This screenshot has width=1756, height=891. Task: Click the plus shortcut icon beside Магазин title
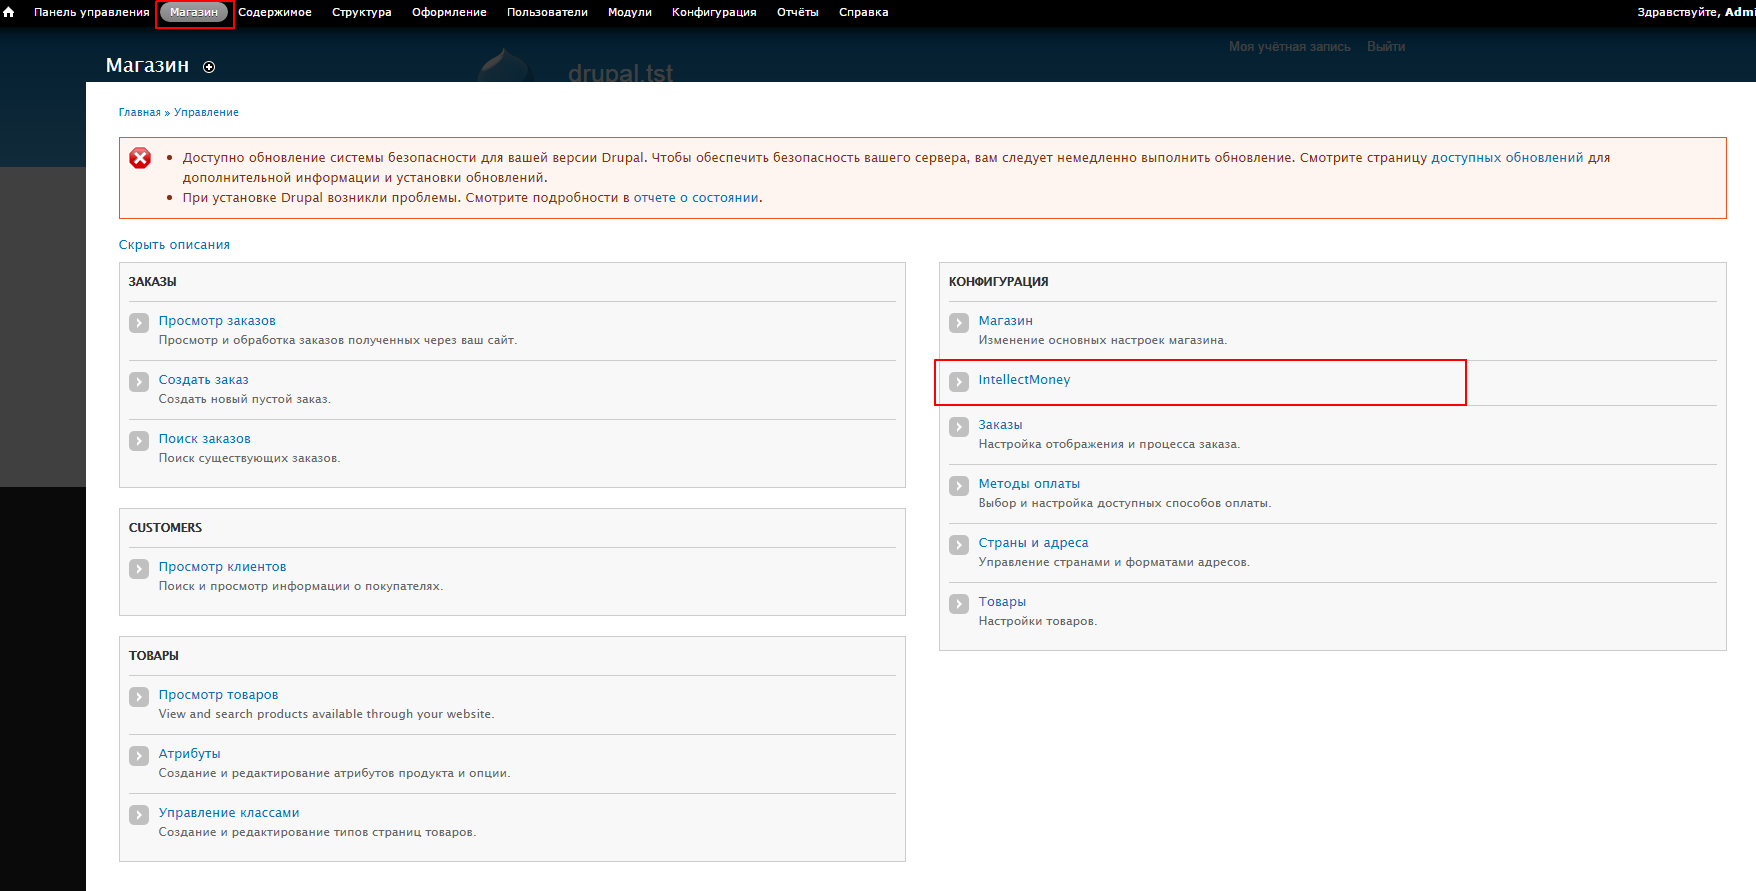click(209, 67)
